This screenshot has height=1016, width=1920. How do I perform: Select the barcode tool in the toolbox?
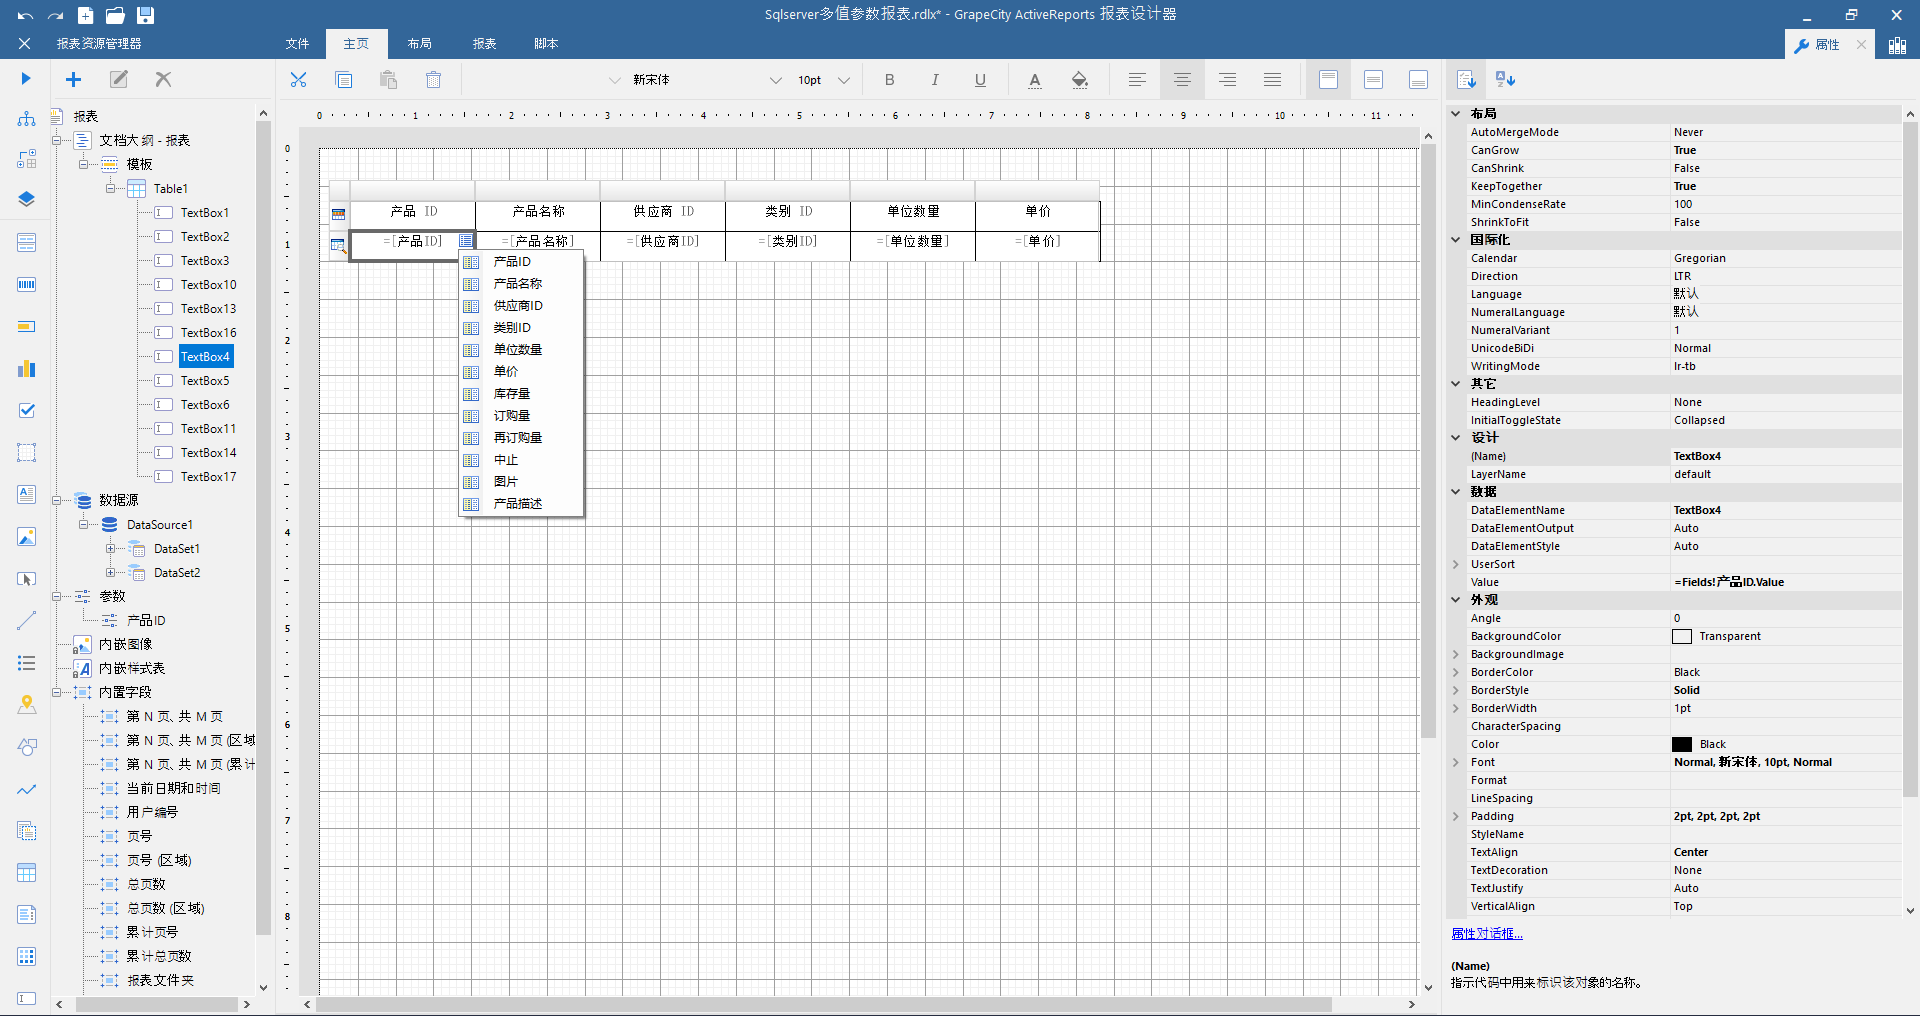click(26, 283)
